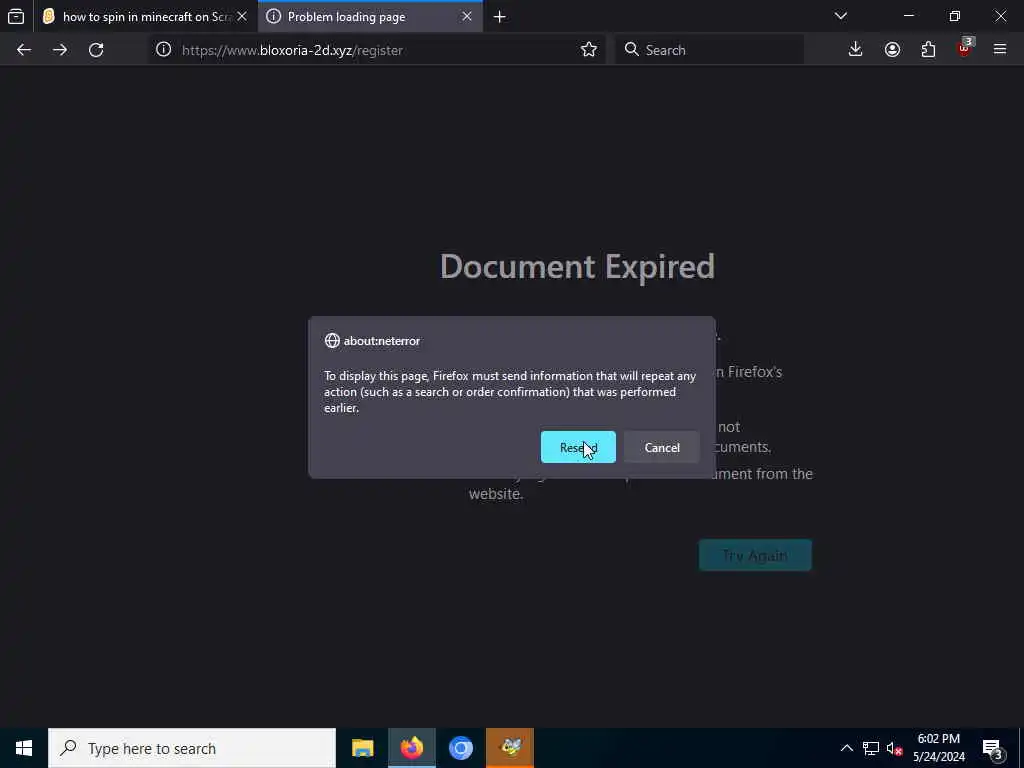Click the taskbar 'Type here to search' box
This screenshot has width=1024, height=768.
(x=192, y=748)
